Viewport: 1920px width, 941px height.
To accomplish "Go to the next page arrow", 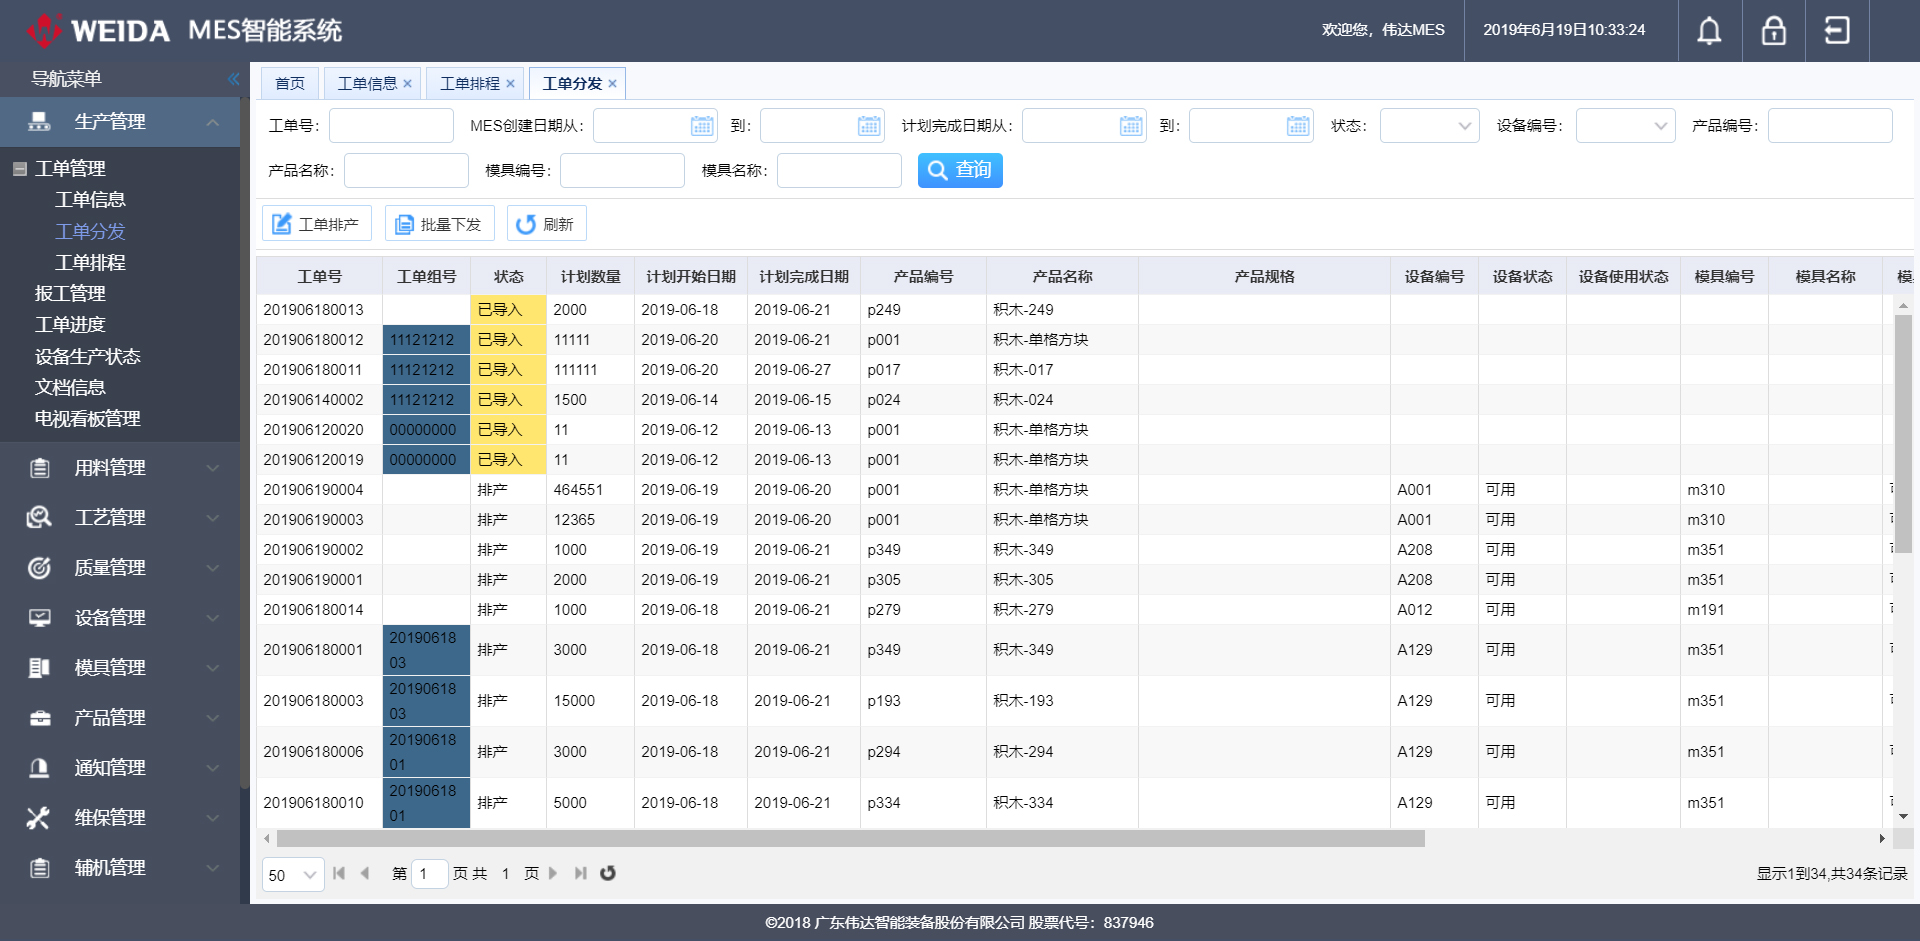I will pyautogui.click(x=553, y=873).
